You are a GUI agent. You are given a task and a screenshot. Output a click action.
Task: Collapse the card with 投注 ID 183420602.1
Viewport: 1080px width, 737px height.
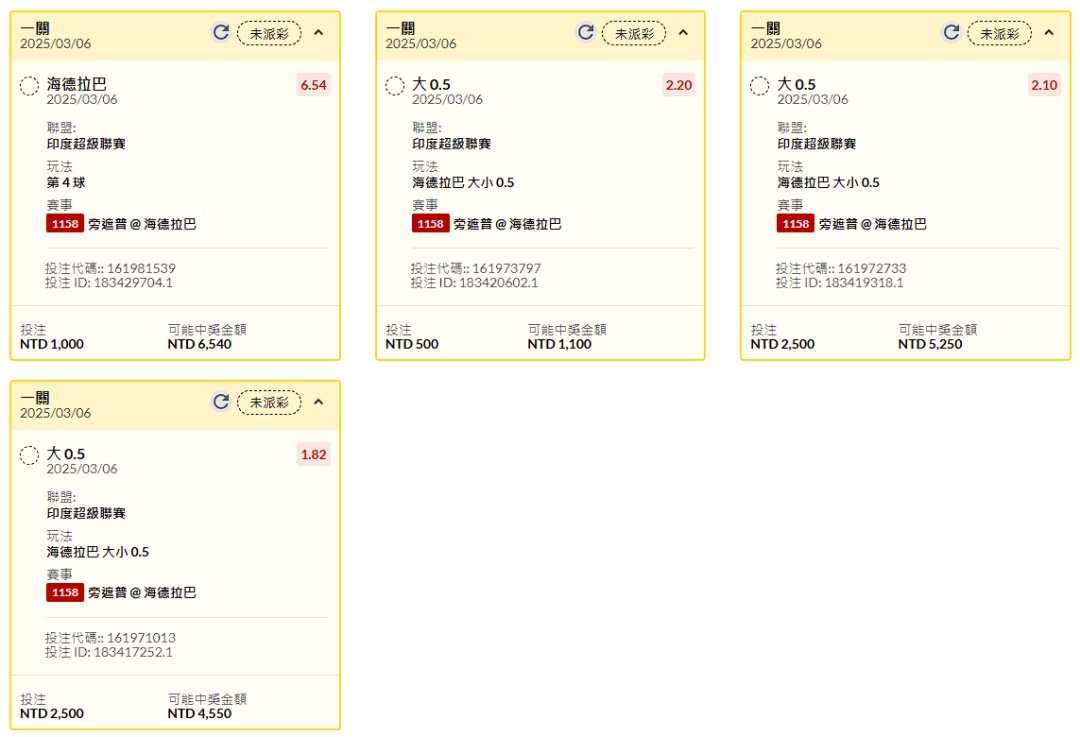pyautogui.click(x=683, y=32)
